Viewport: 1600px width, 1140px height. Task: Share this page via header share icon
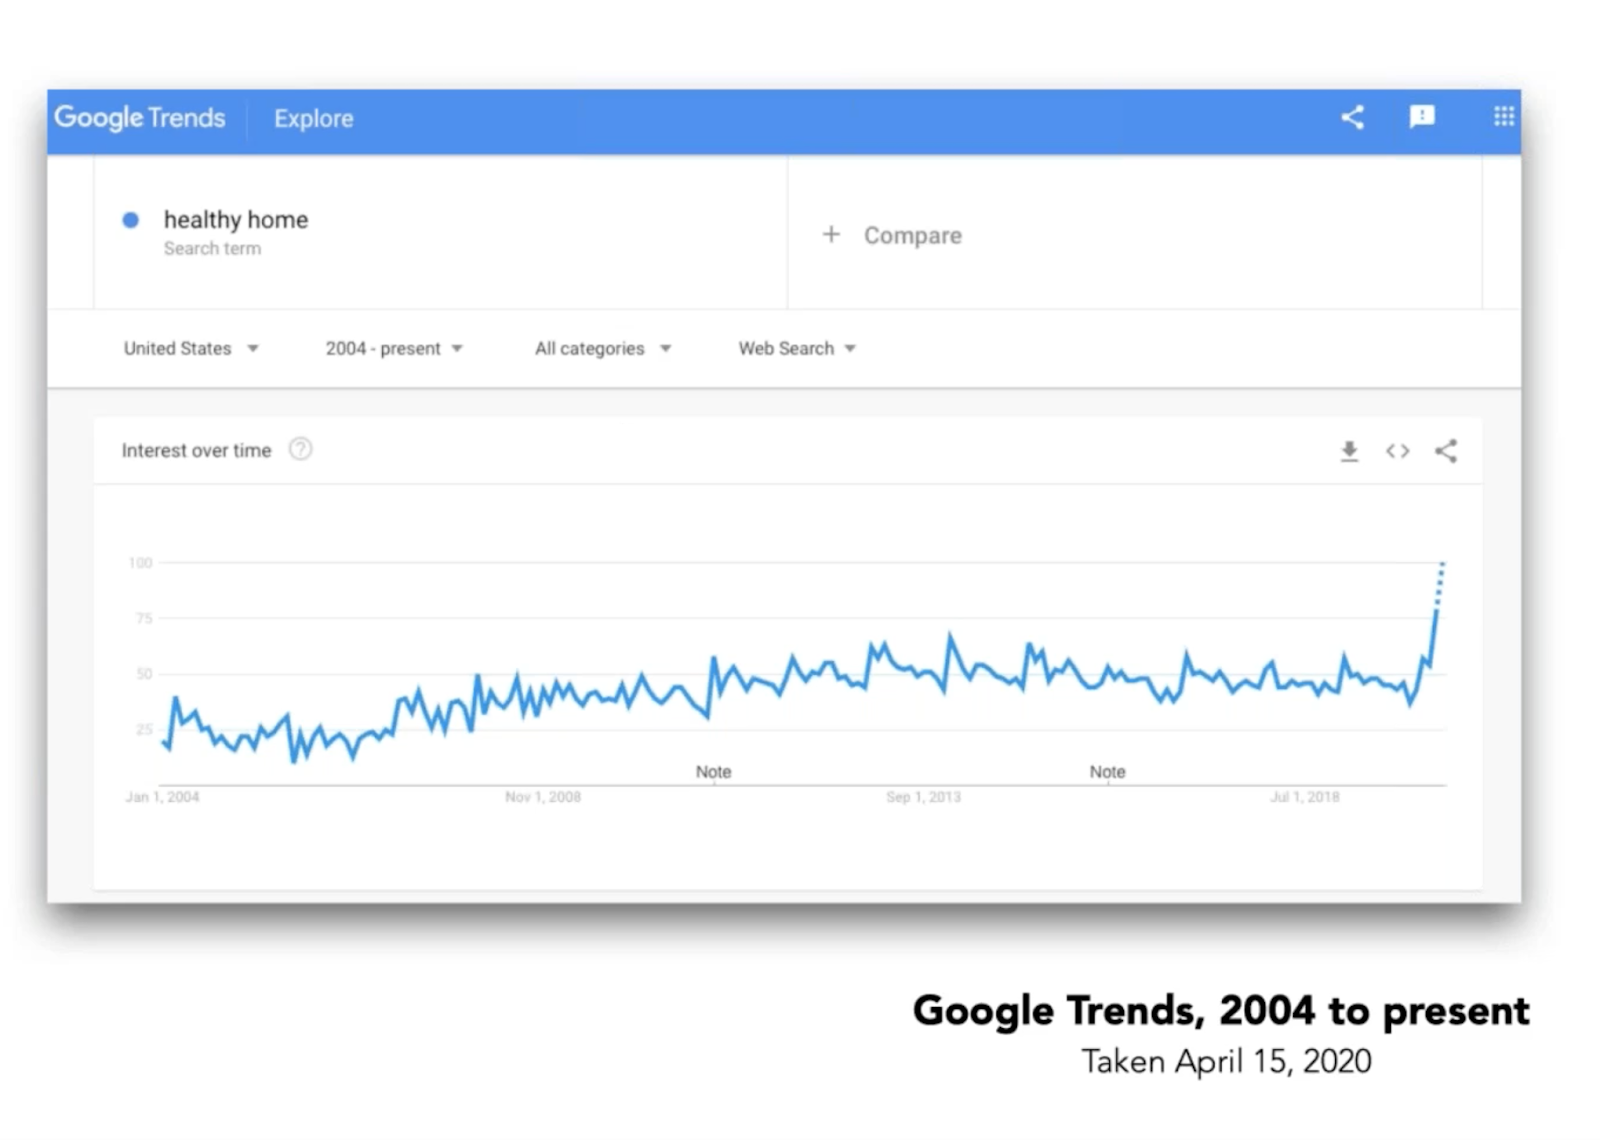tap(1352, 117)
